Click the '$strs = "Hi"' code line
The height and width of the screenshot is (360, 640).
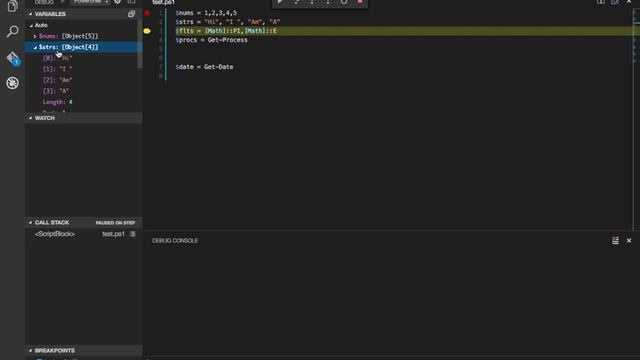click(228, 22)
